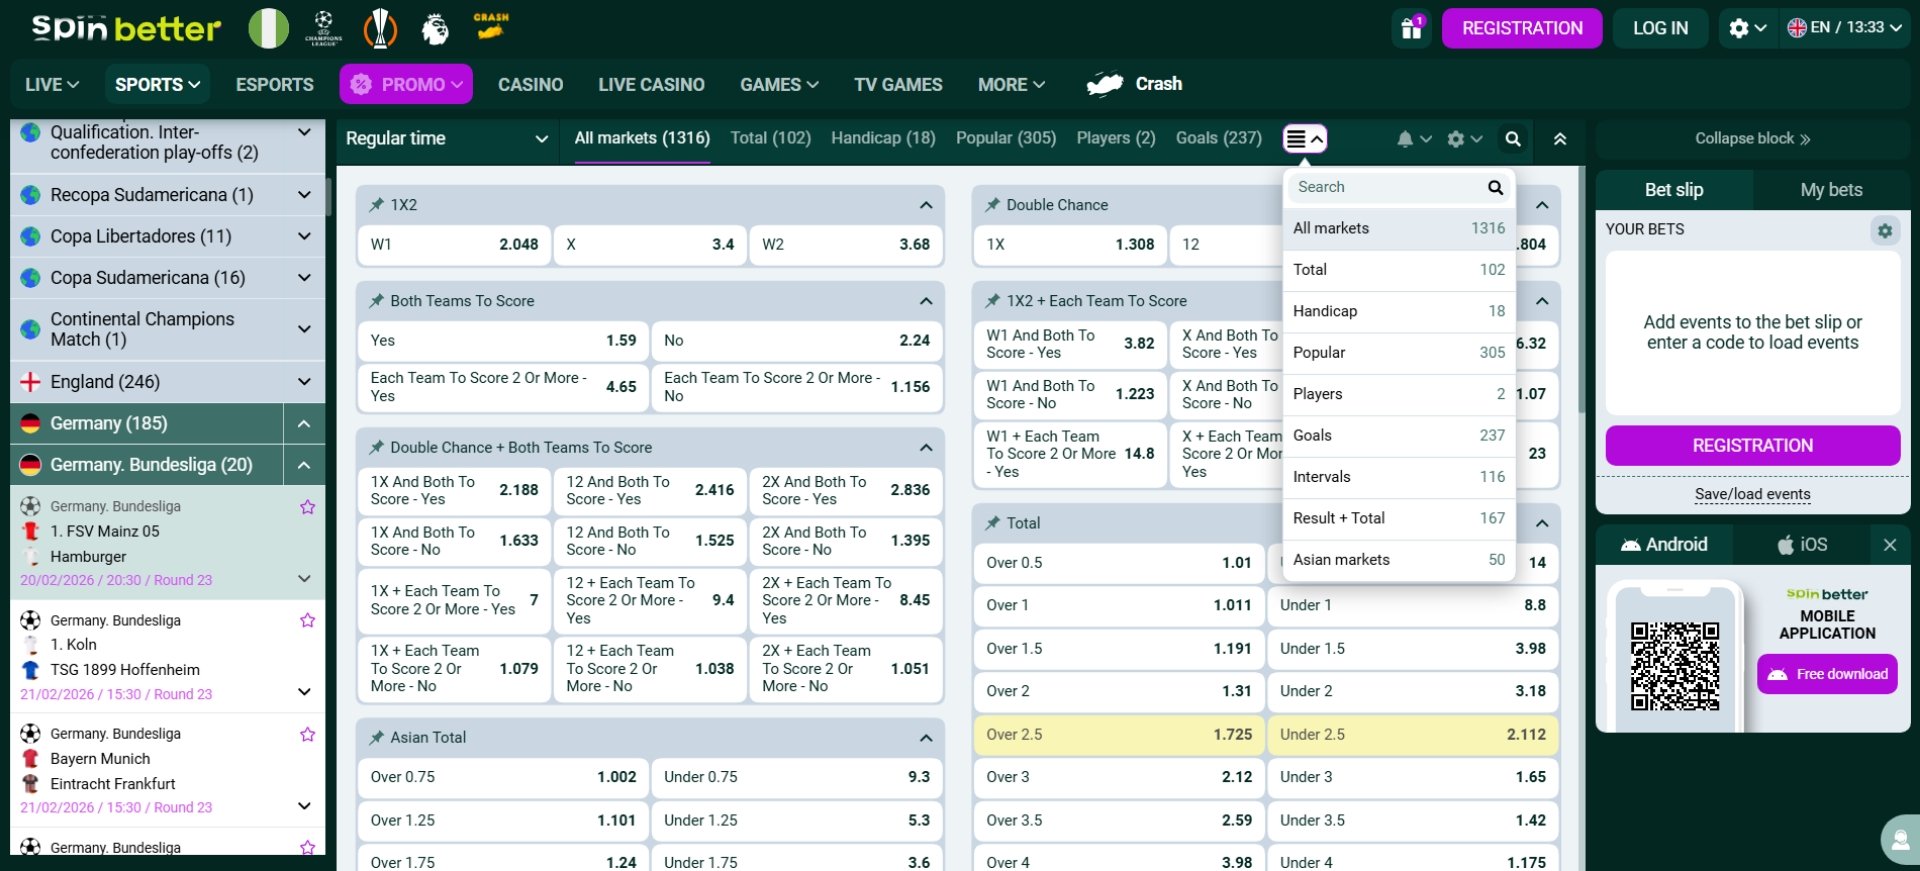Expand the Koln vs Hoffenheim match details
The width and height of the screenshot is (1920, 871).
pos(304,692)
